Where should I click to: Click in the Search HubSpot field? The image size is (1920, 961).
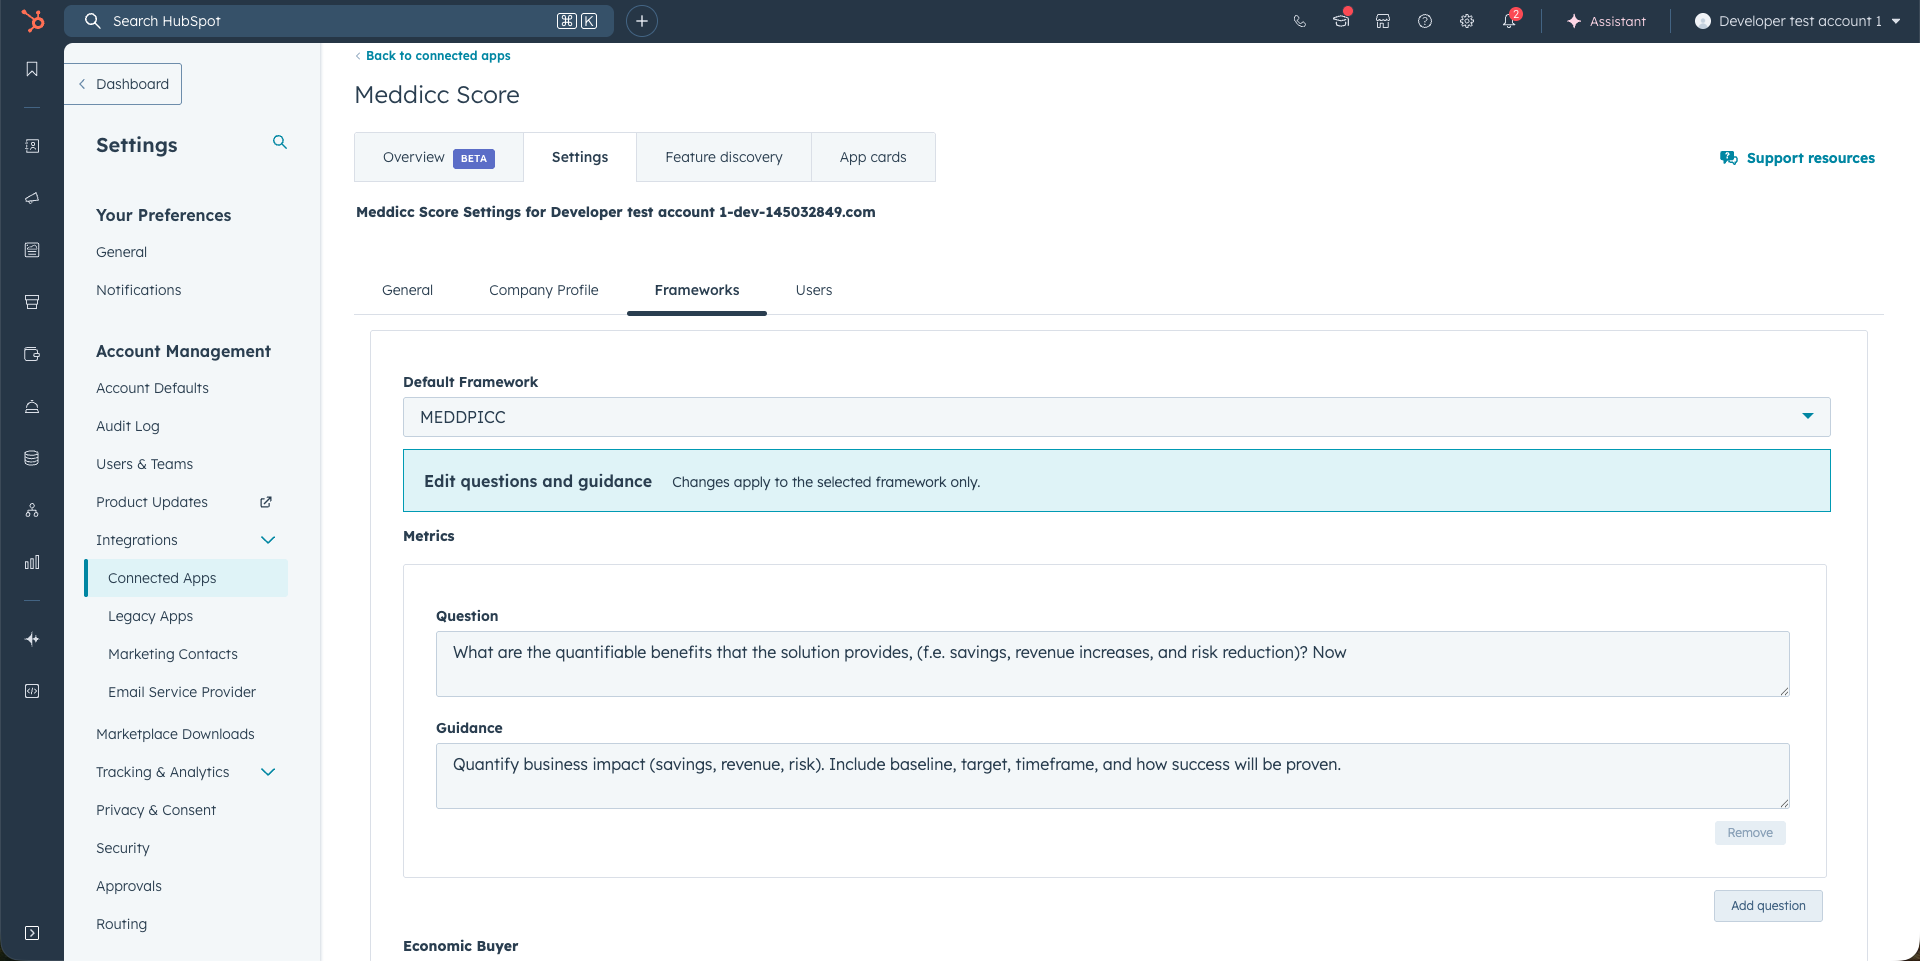(x=330, y=21)
